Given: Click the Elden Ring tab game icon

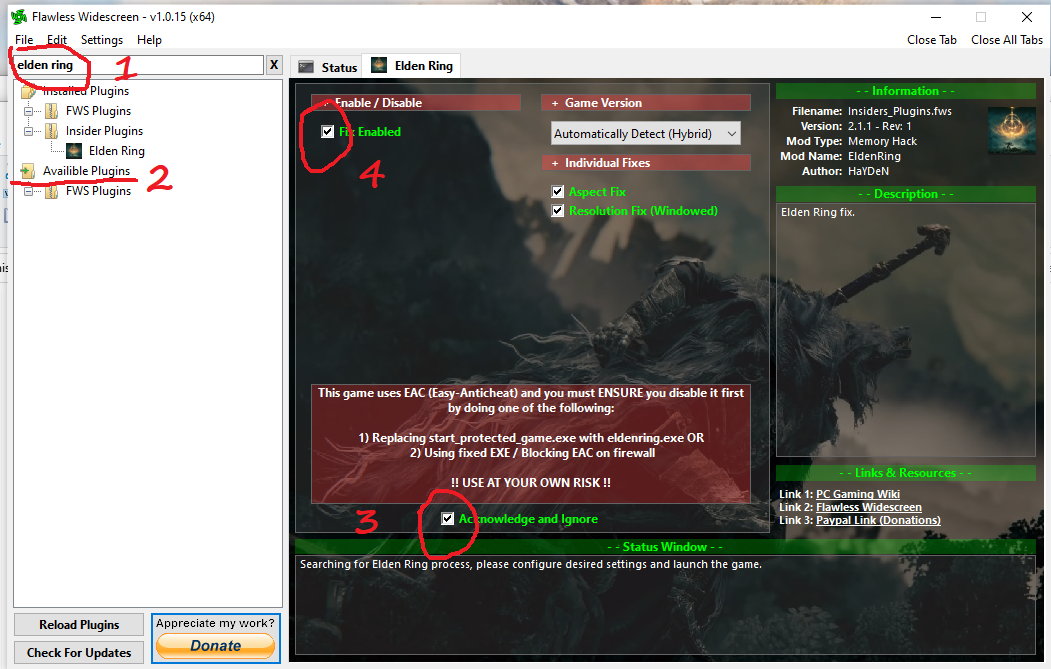Looking at the screenshot, I should pos(379,65).
